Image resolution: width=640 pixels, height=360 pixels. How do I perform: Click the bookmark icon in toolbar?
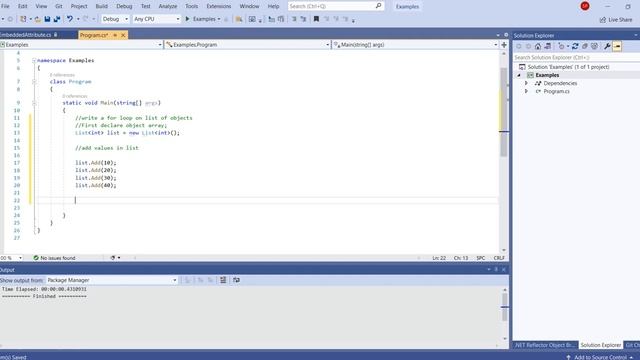(316, 19)
